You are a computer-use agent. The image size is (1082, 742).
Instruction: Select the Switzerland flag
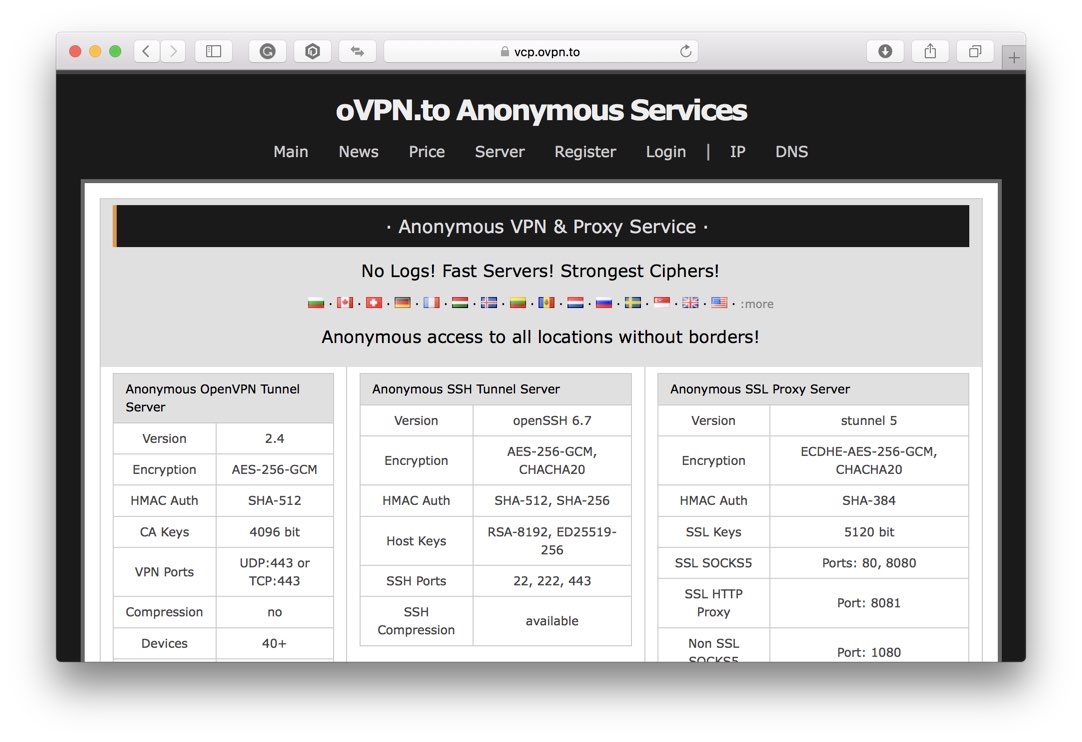pos(374,302)
